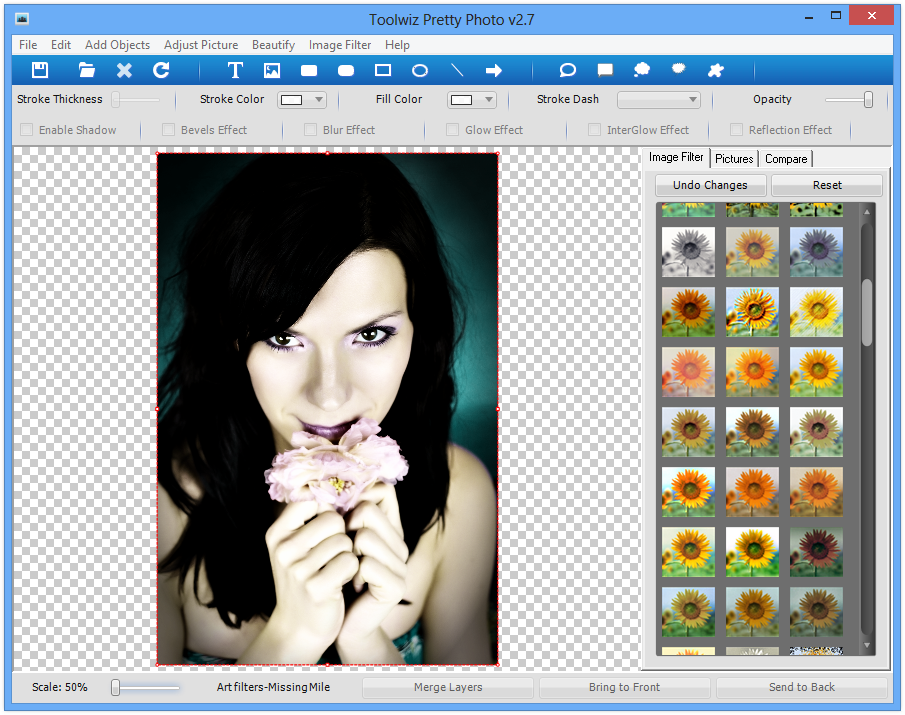The width and height of the screenshot is (905, 715).
Task: Check the Reflection Effect option
Action: (737, 130)
